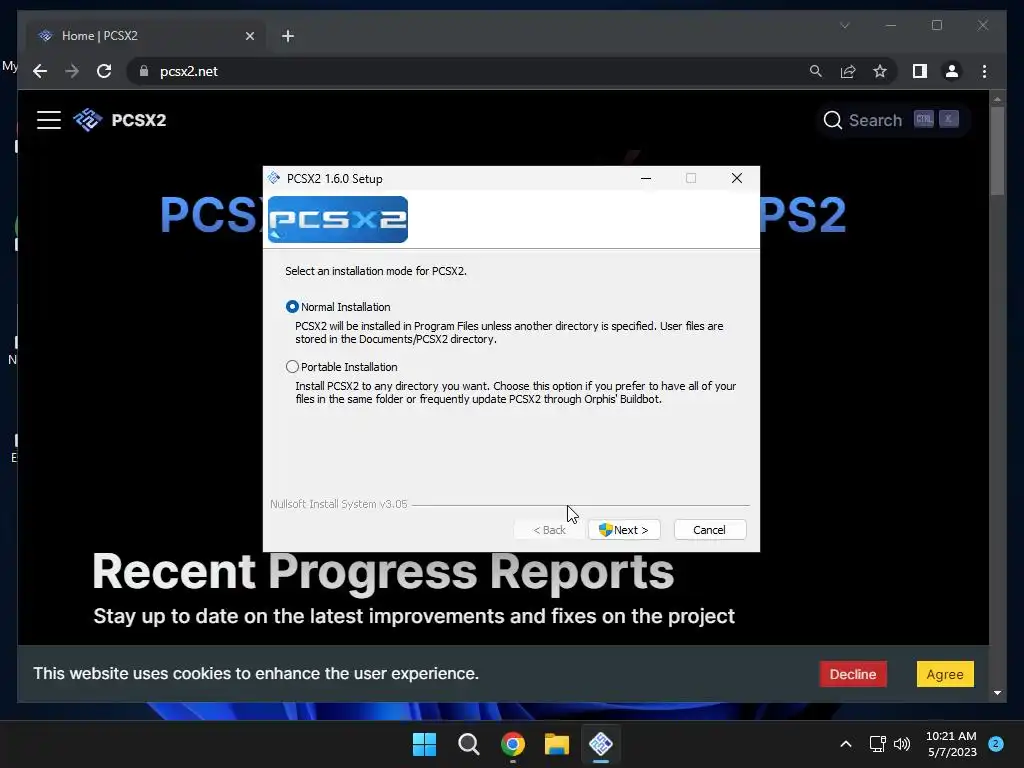
Task: Click the network icon in system tray
Action: pyautogui.click(x=877, y=744)
